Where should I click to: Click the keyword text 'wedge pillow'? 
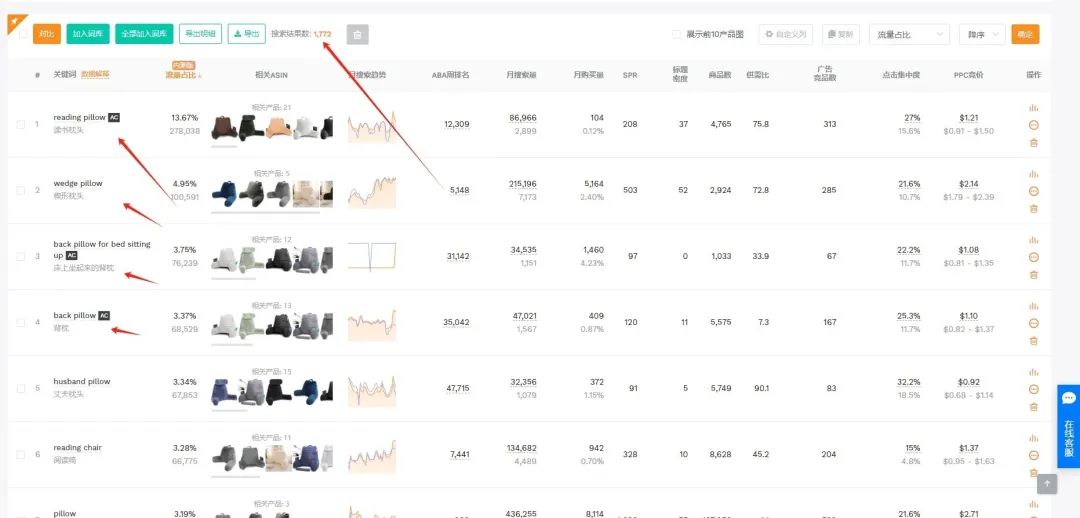click(78, 183)
